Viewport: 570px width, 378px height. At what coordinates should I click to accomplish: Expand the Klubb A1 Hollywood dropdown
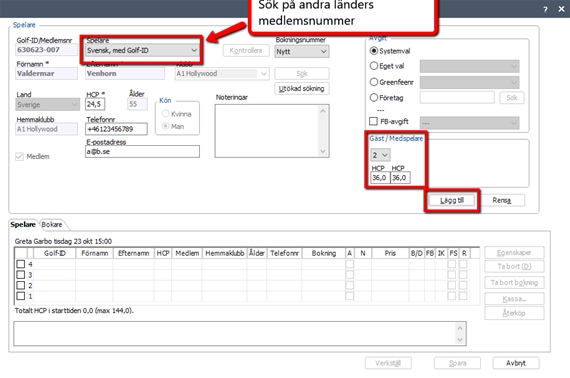coord(222,74)
